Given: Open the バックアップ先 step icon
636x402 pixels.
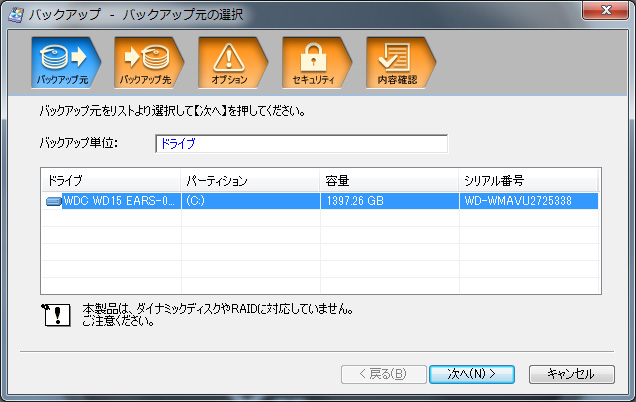Looking at the screenshot, I should click(149, 62).
